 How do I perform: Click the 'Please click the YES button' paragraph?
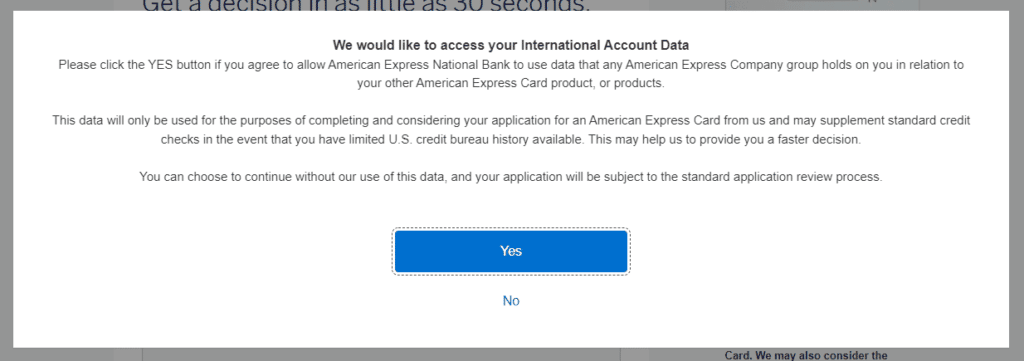[511, 74]
